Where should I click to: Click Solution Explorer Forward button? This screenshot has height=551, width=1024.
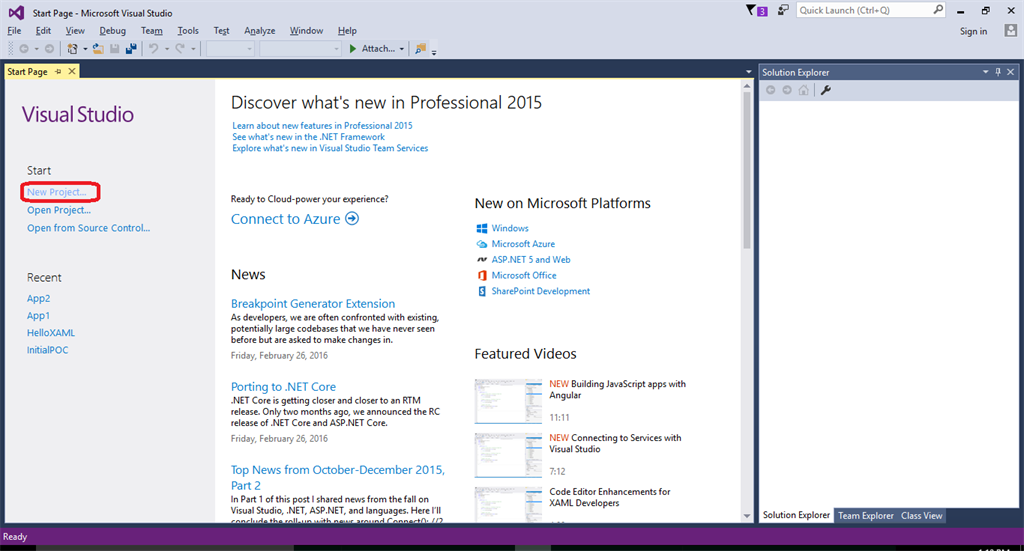[x=787, y=90]
